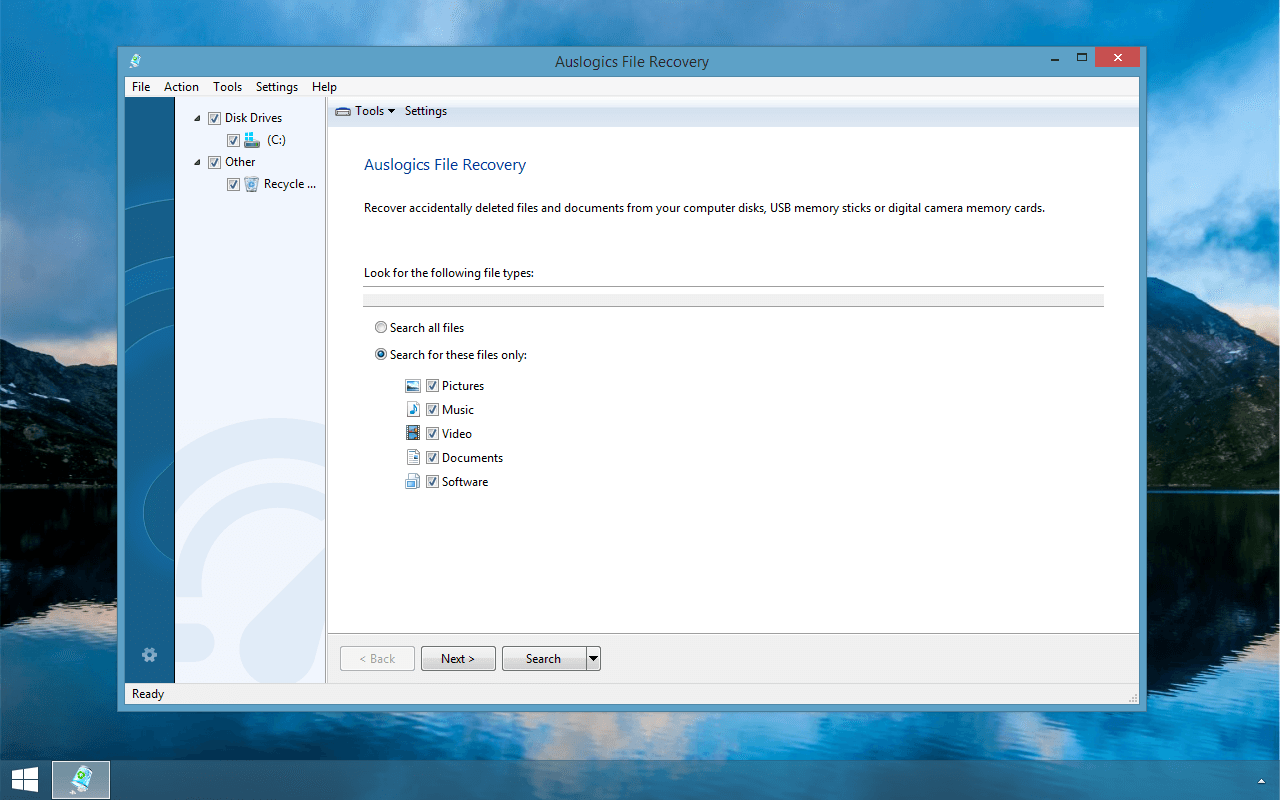
Task: Select the Other tree label
Action: coord(240,162)
